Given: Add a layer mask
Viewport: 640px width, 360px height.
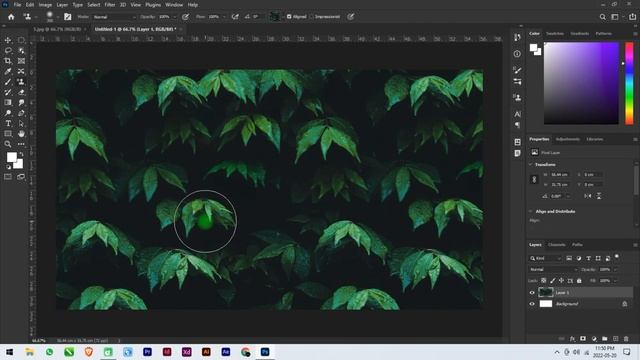Looking at the screenshot, I should pos(583,339).
